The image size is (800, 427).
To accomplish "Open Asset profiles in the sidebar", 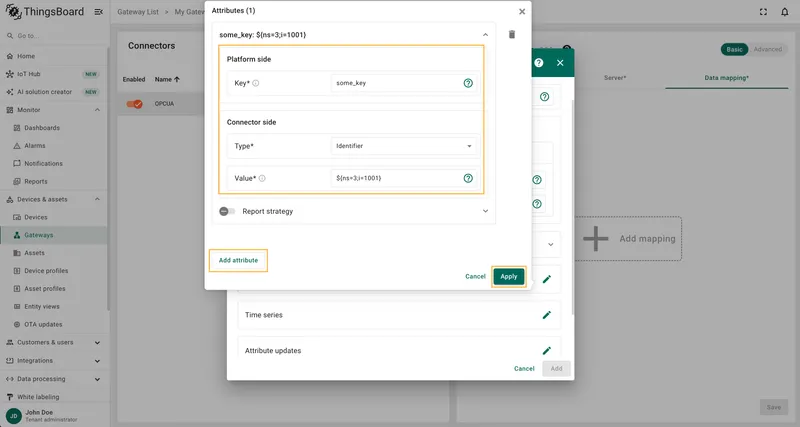I will [x=54, y=288].
